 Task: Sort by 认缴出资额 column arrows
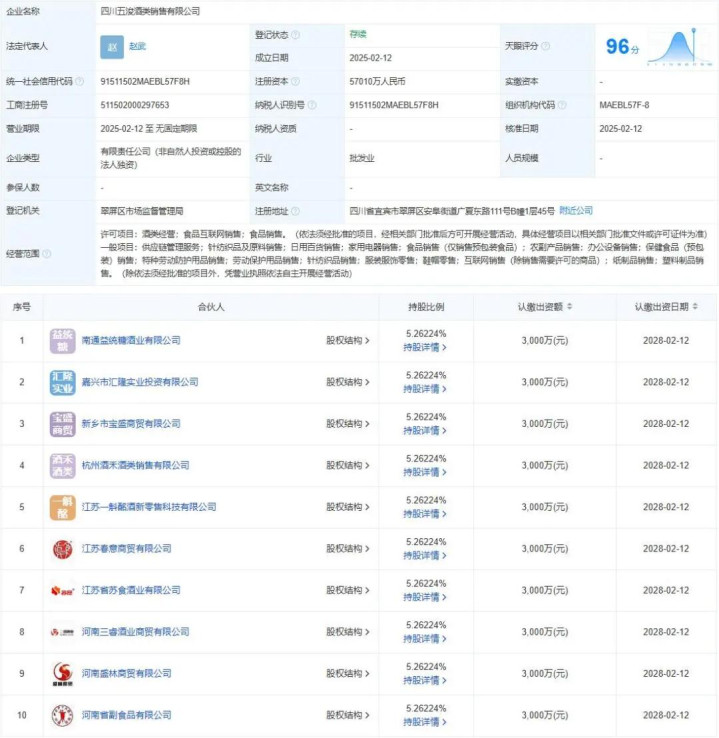569,306
